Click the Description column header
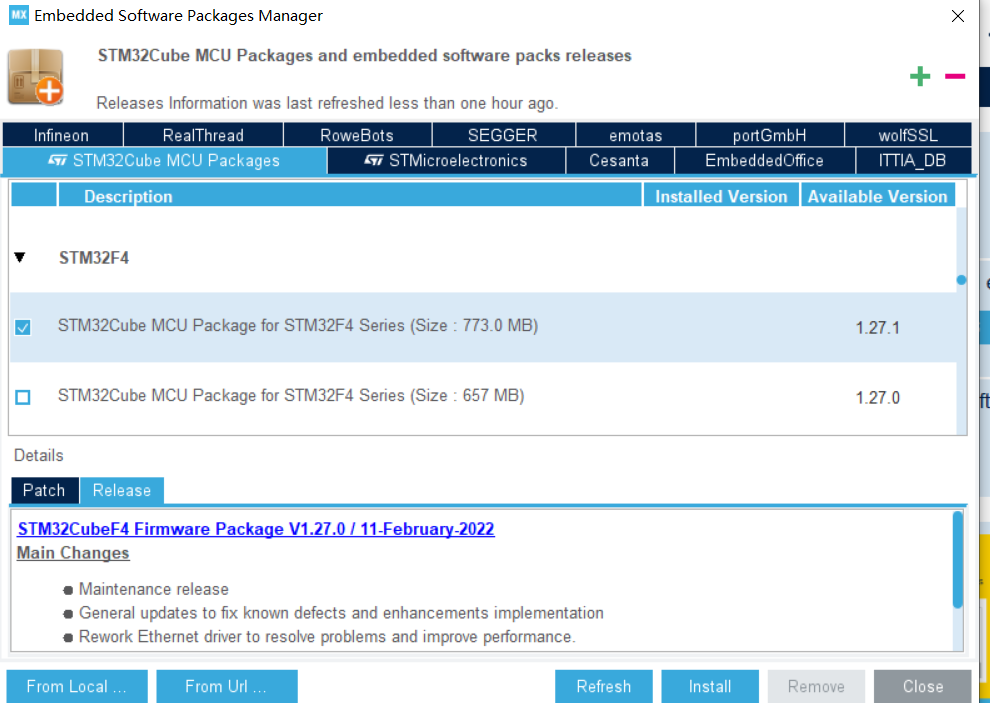The height and width of the screenshot is (703, 990). coord(350,196)
